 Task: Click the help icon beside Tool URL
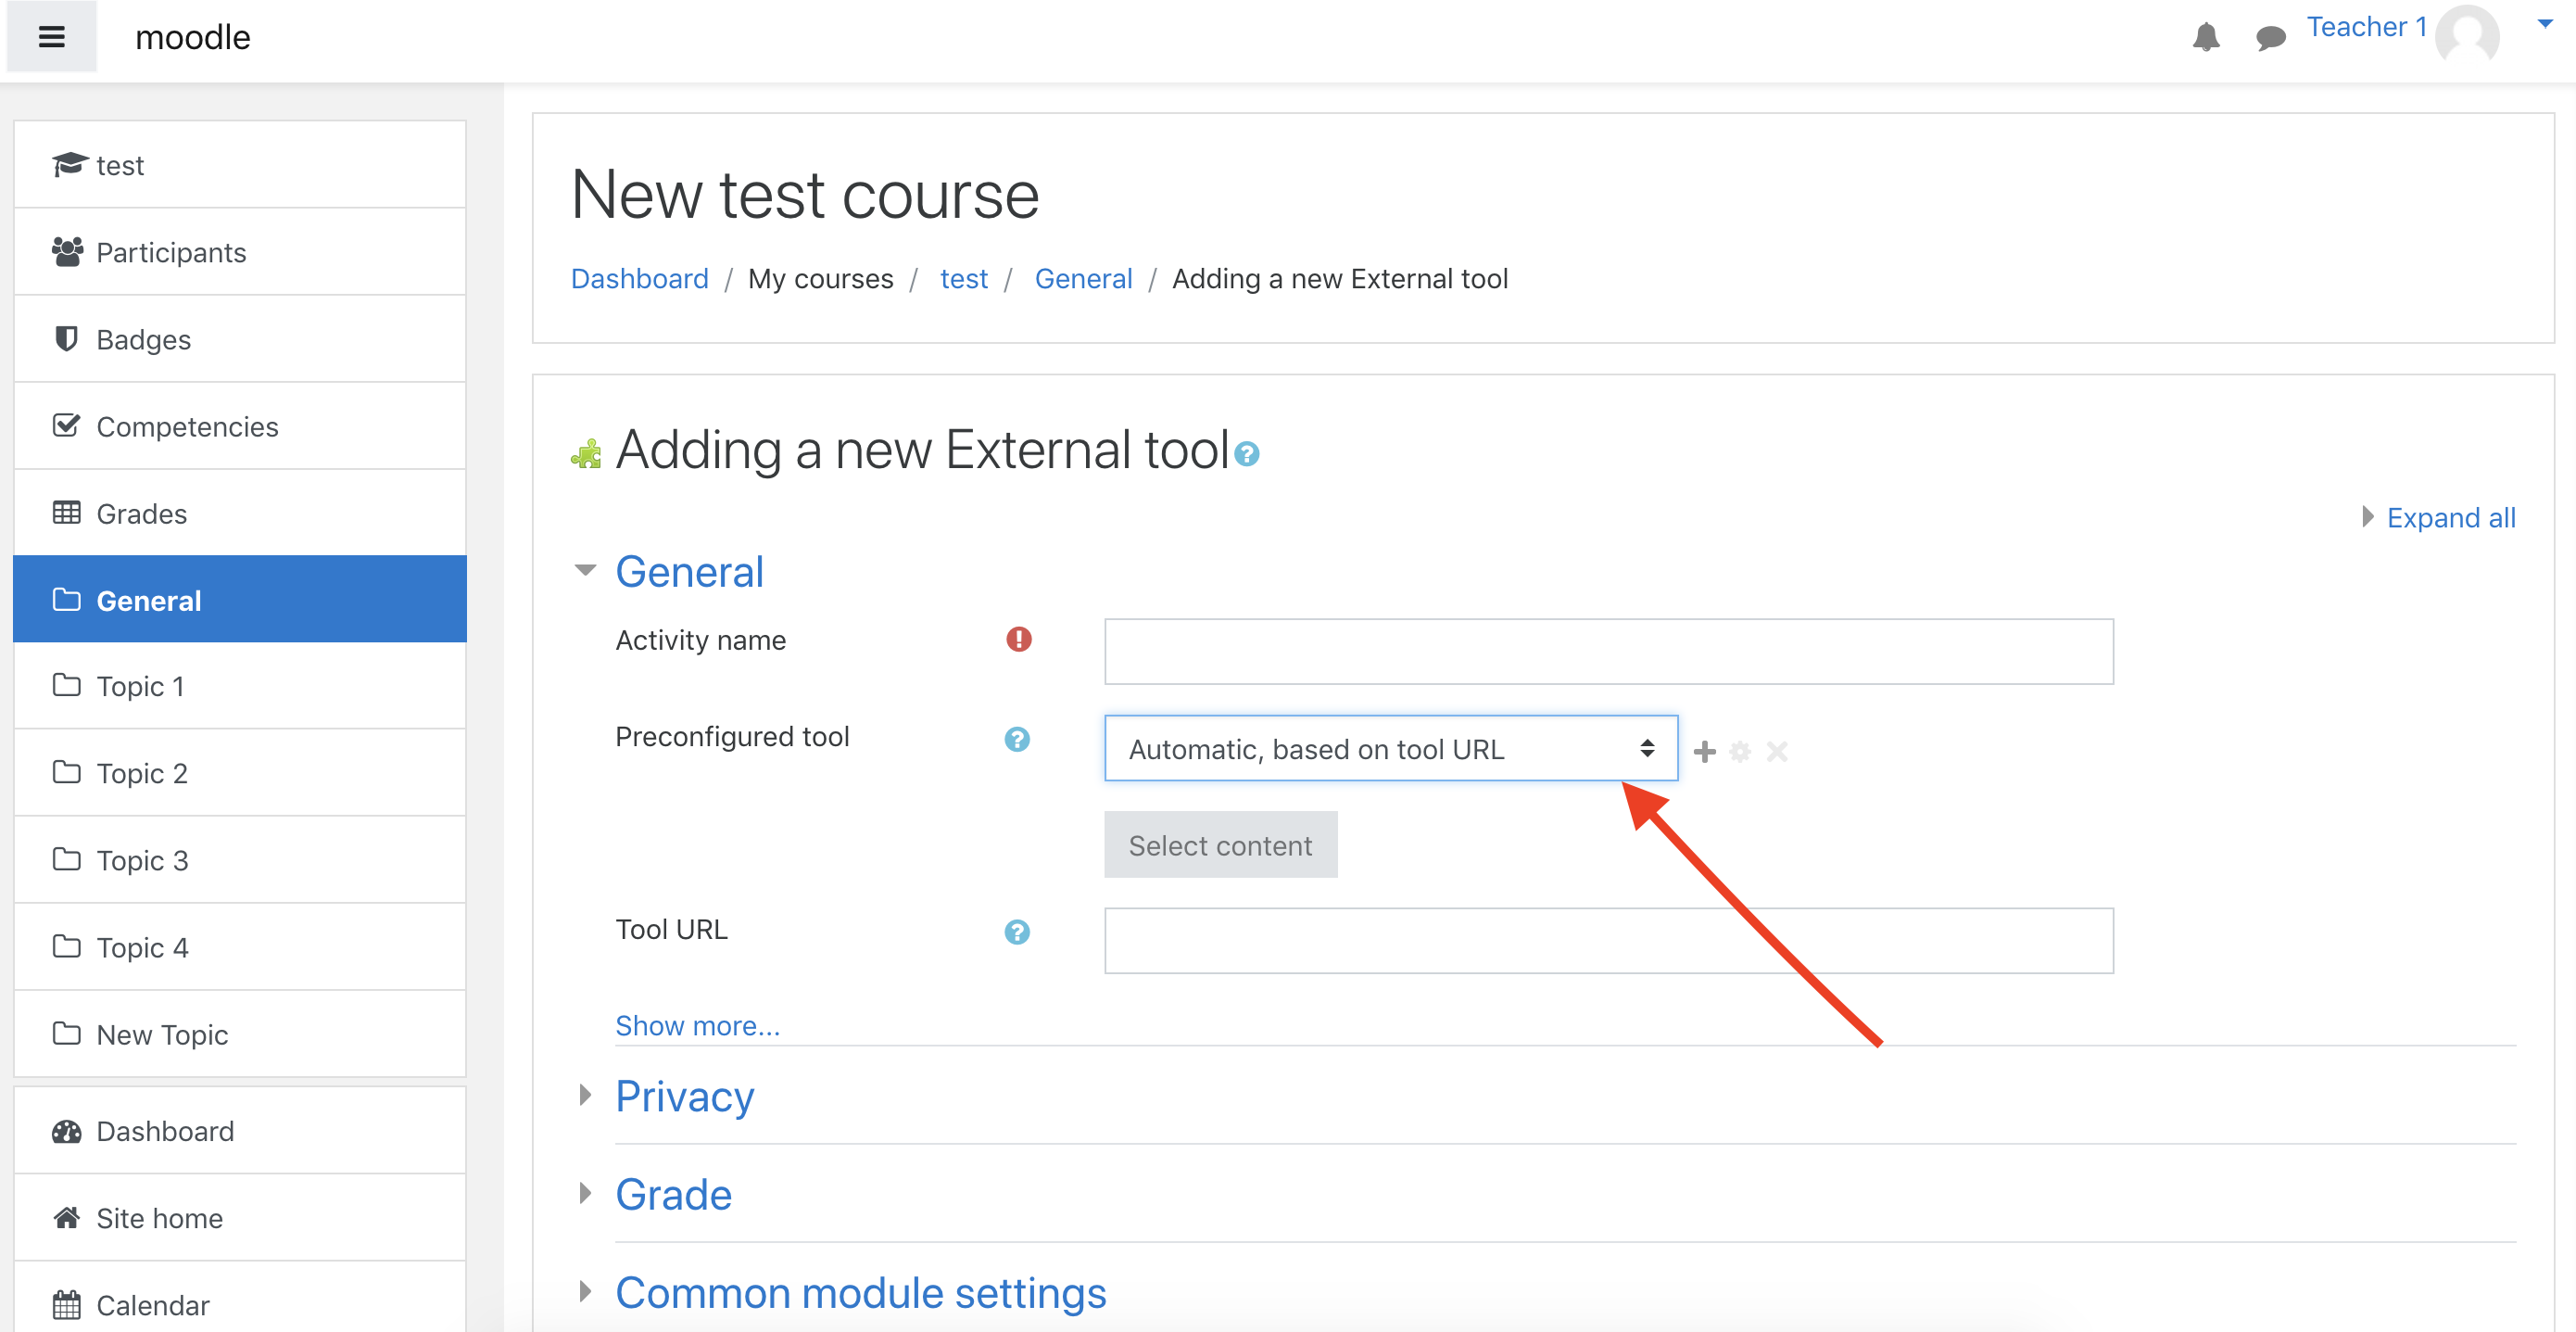1017,932
